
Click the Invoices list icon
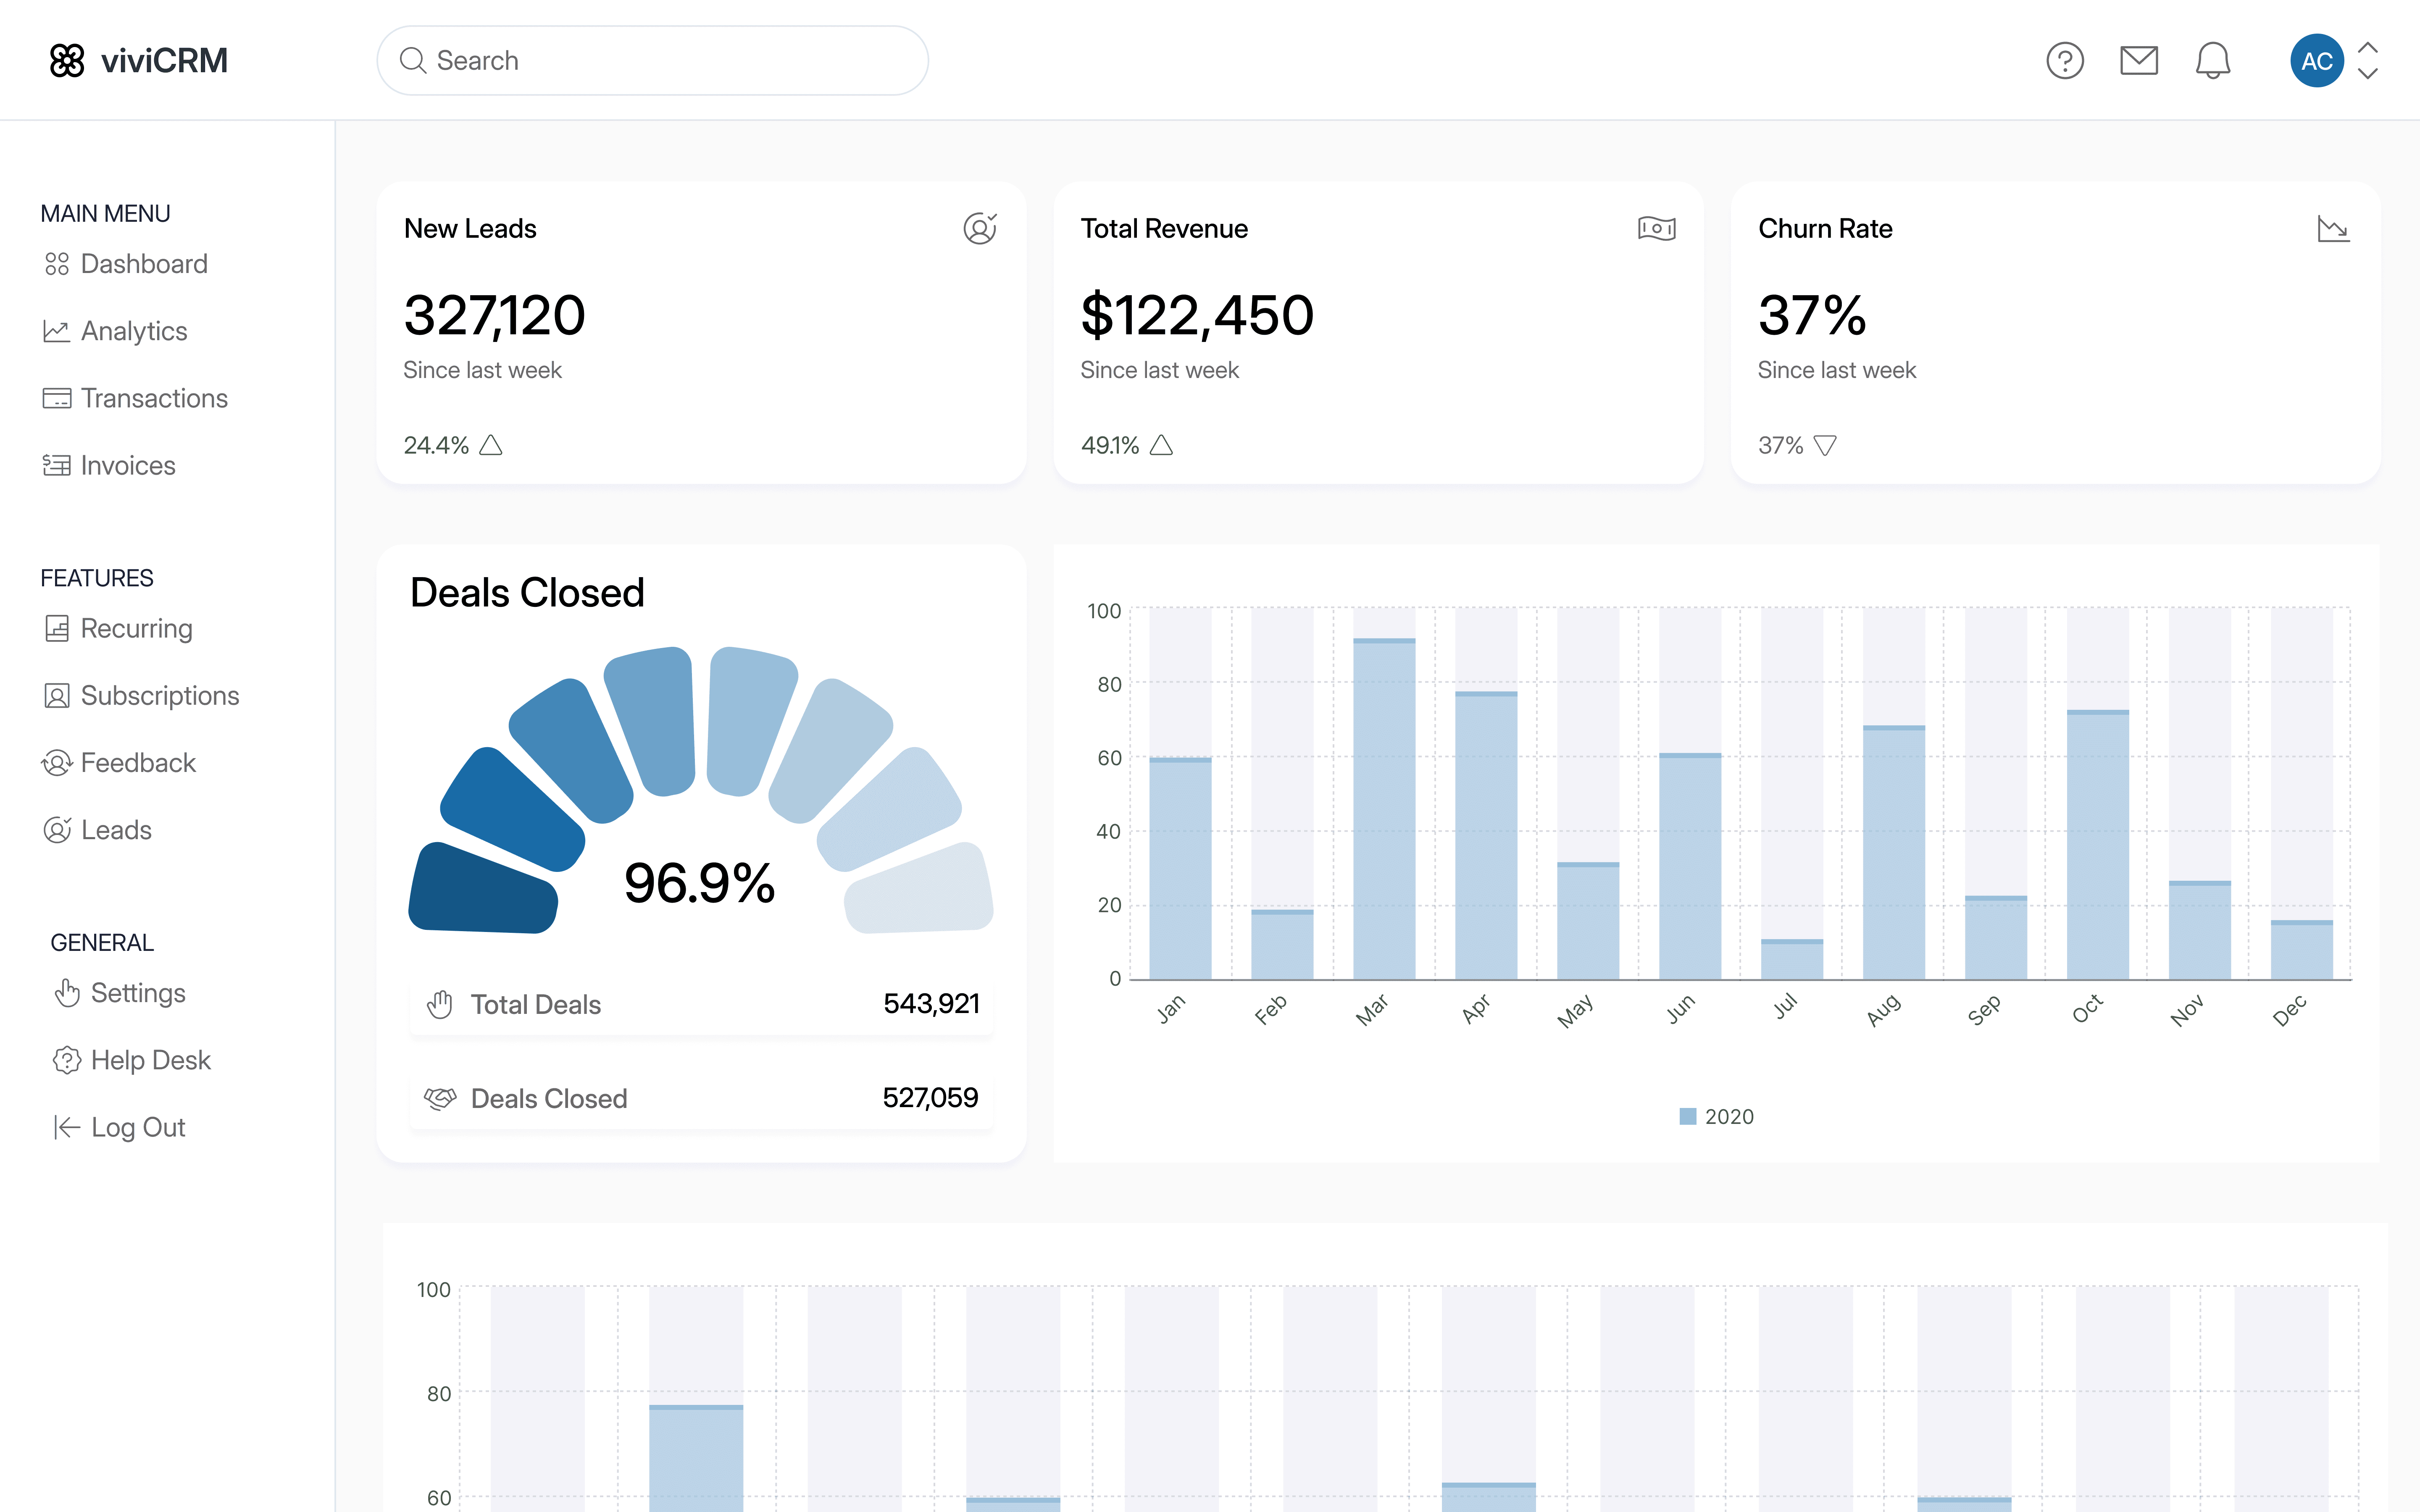click(x=57, y=465)
